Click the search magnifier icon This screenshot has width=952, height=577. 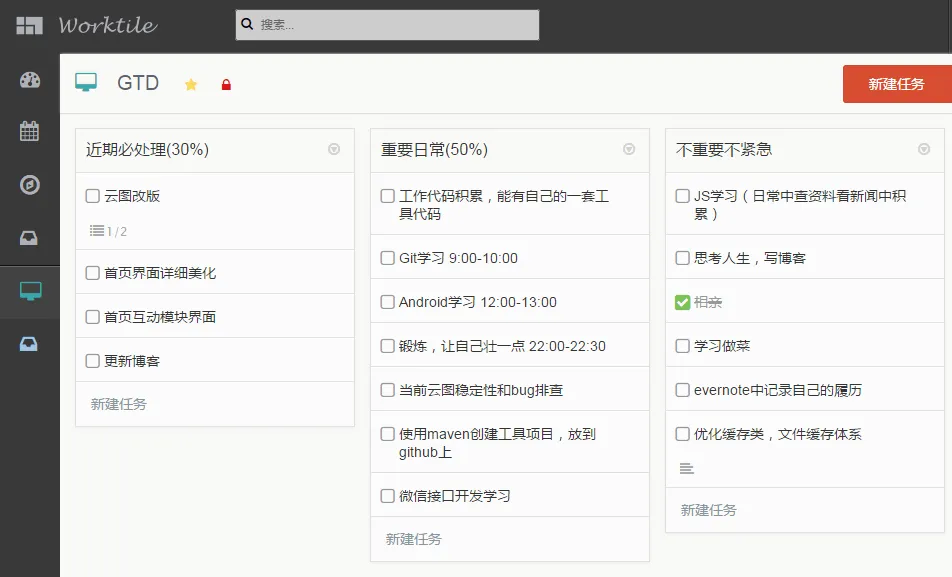pyautogui.click(x=247, y=24)
